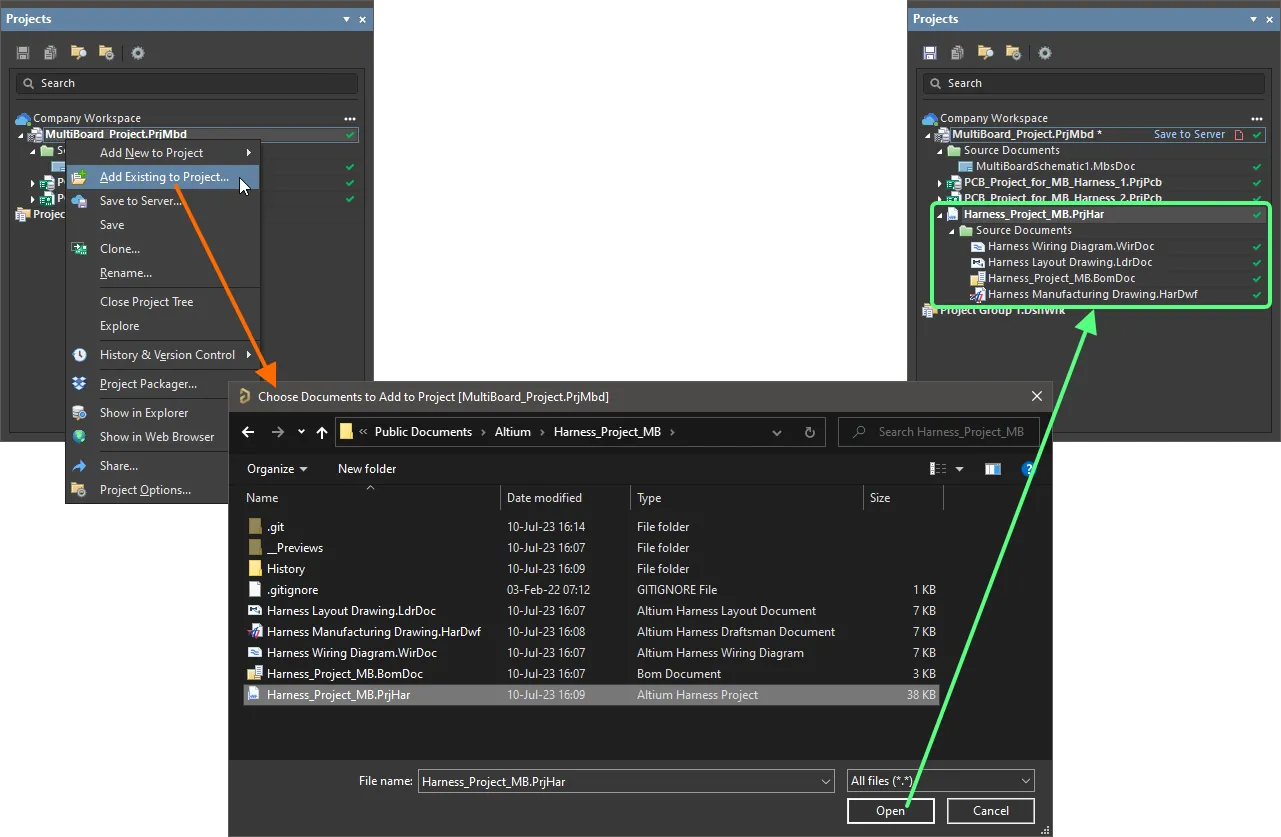Viewport: 1281px width, 837px height.
Task: Go back in the file dialog
Action: (x=249, y=432)
